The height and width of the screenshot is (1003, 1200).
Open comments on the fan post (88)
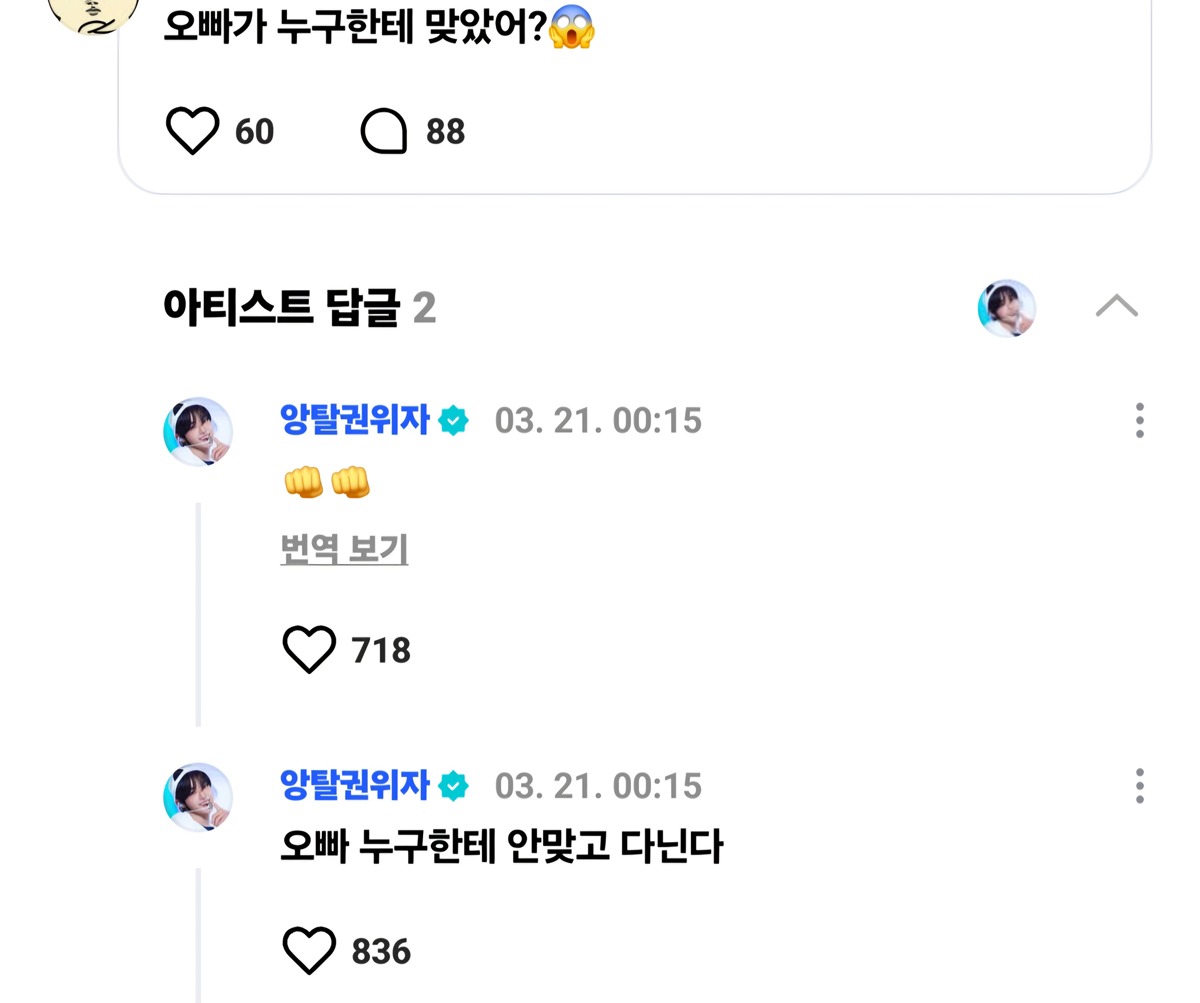pyautogui.click(x=384, y=131)
